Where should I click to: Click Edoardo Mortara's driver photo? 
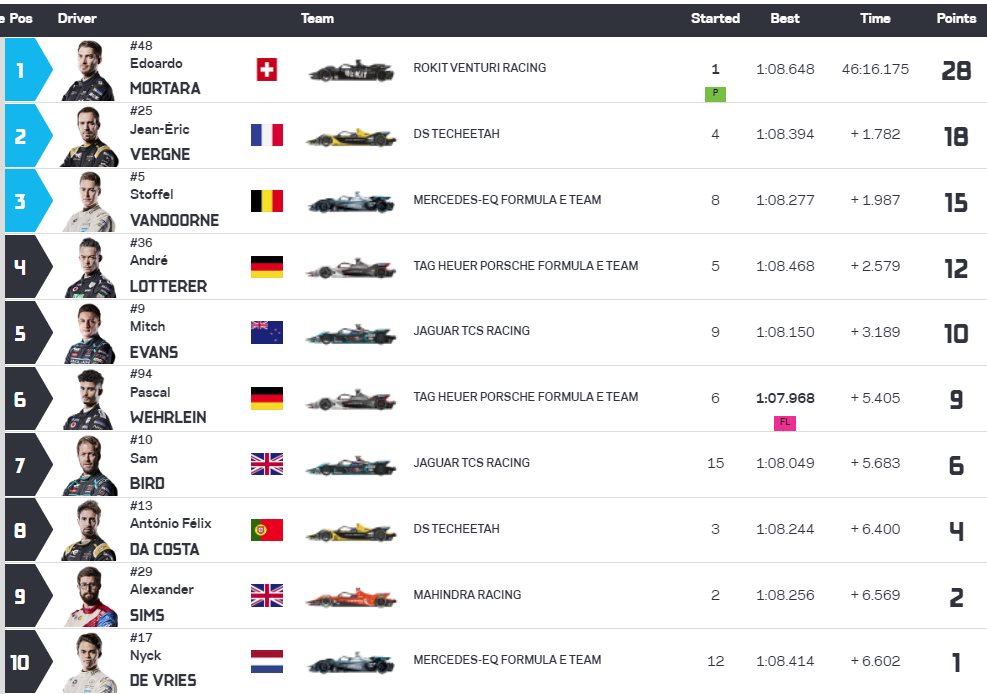tap(89, 70)
